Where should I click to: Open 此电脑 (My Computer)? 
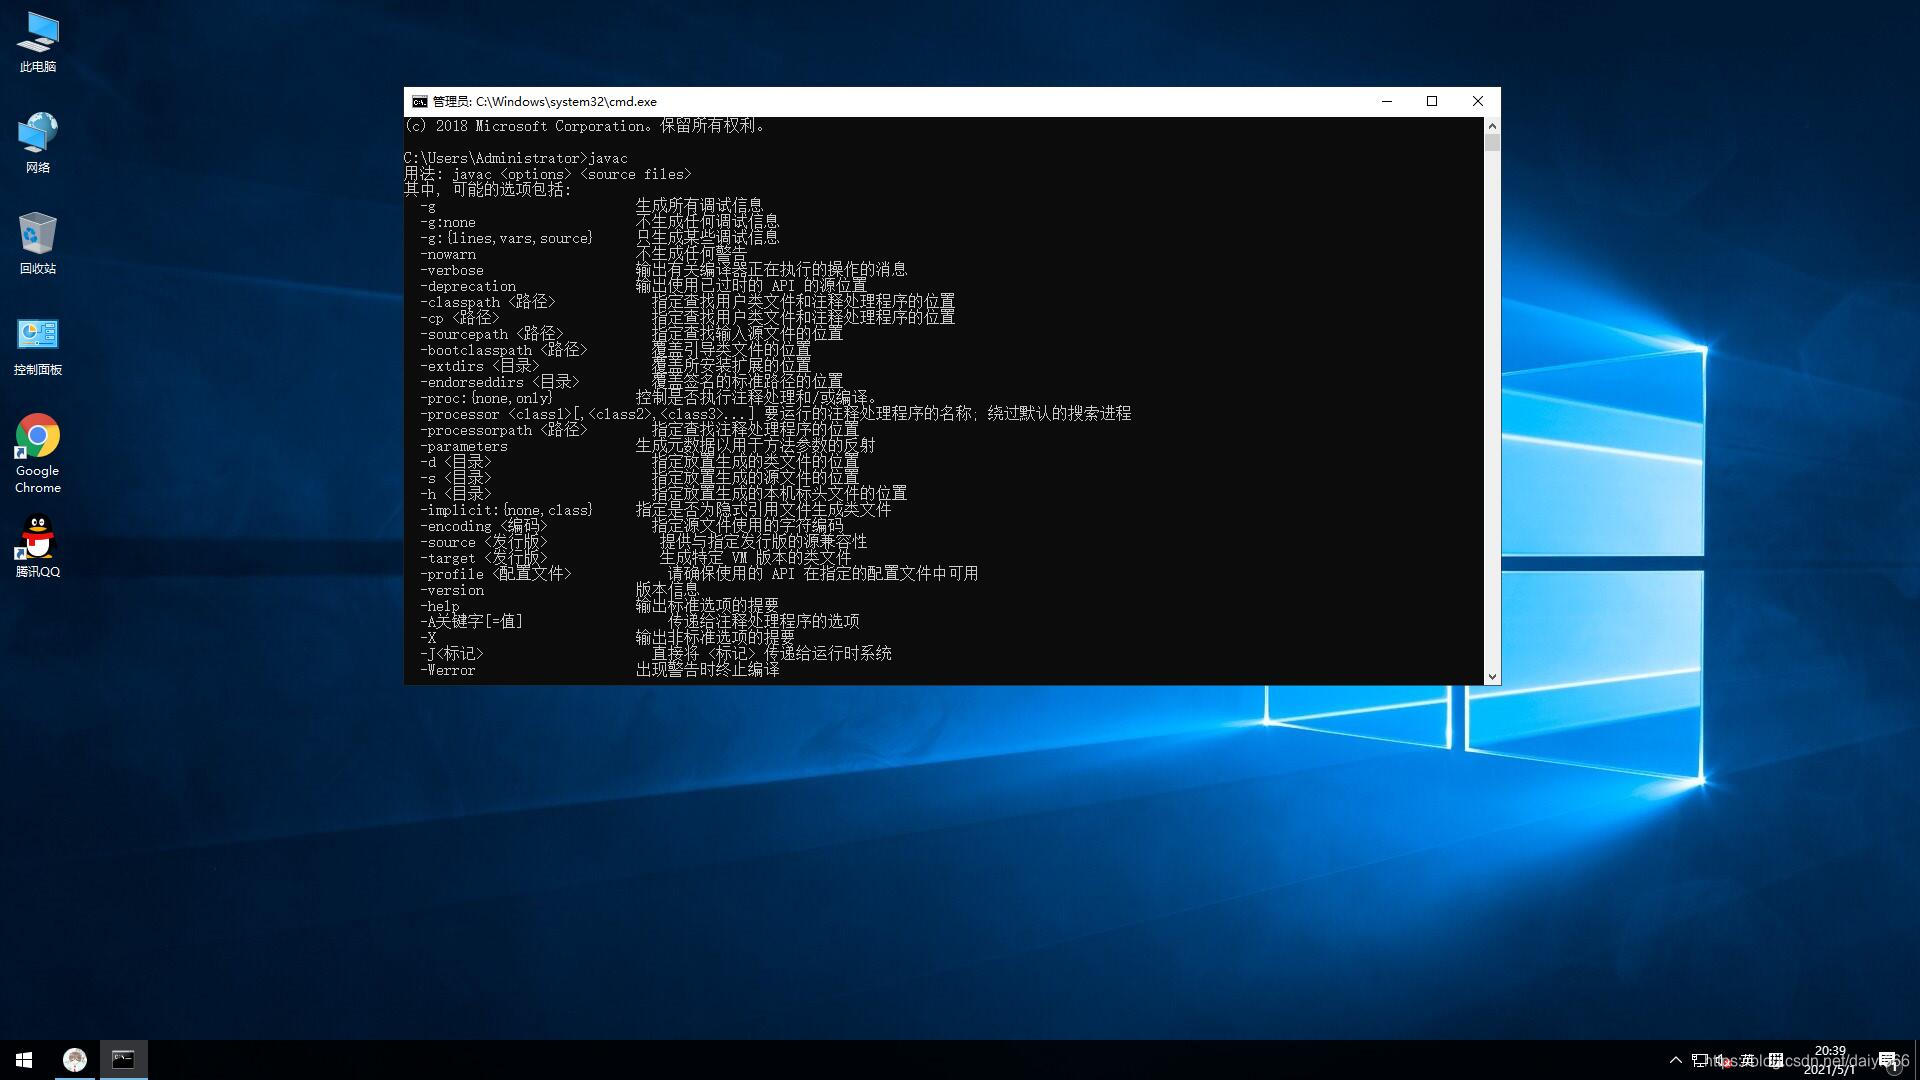click(x=36, y=41)
